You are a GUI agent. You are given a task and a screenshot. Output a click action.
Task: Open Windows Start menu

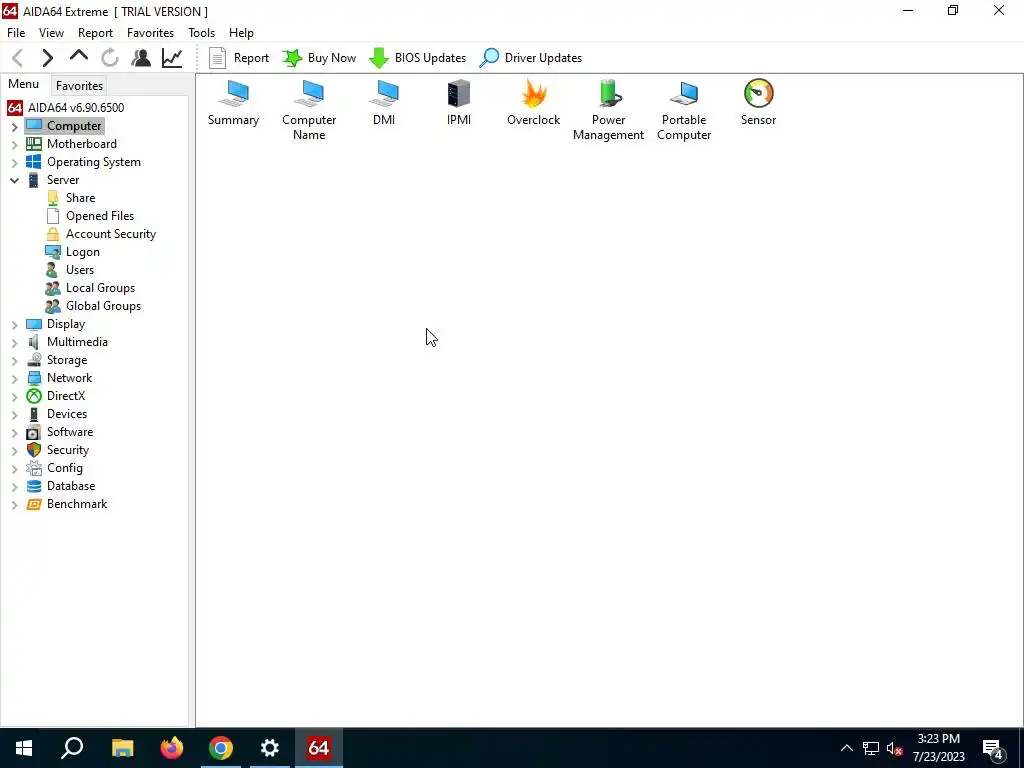[24, 748]
